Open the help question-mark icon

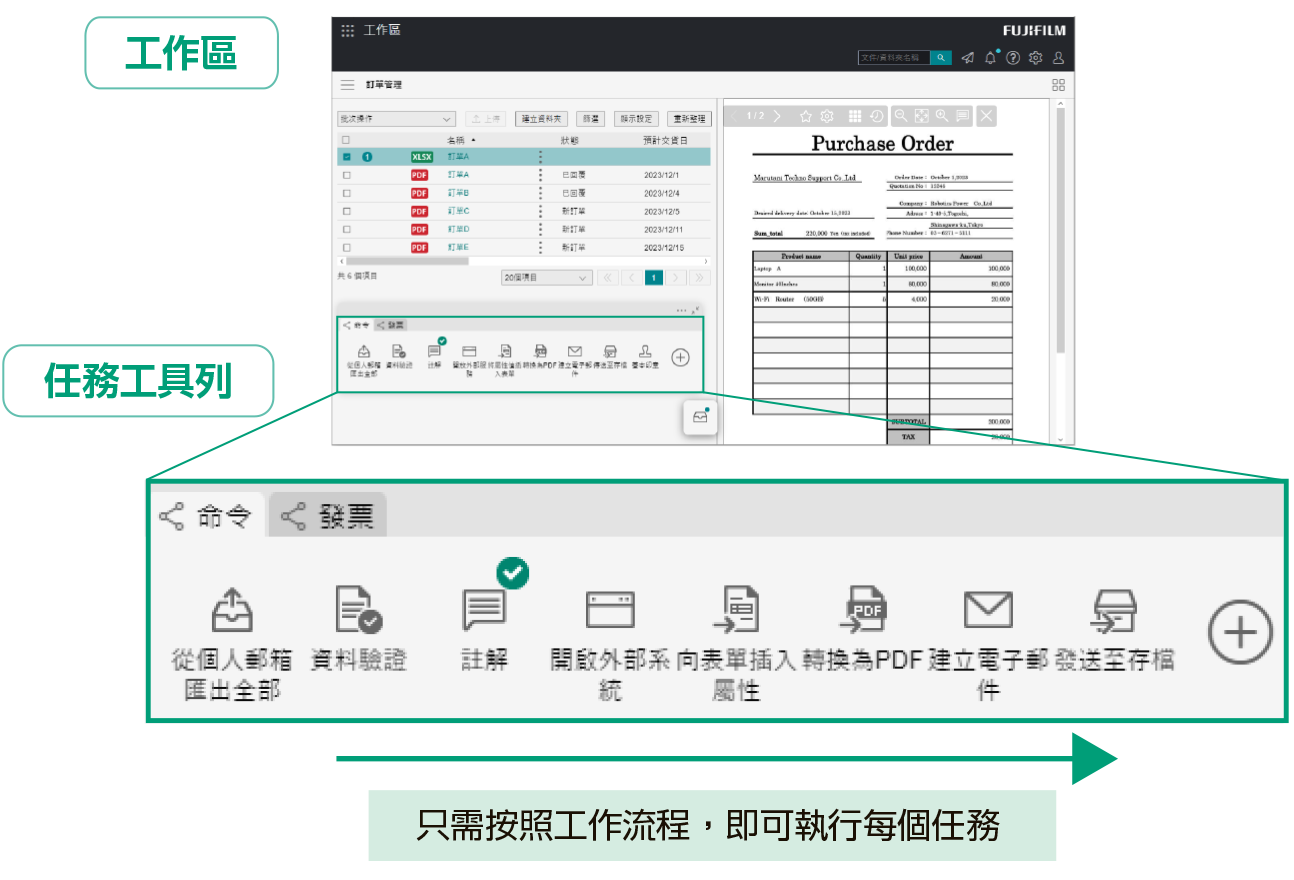pos(1013,58)
